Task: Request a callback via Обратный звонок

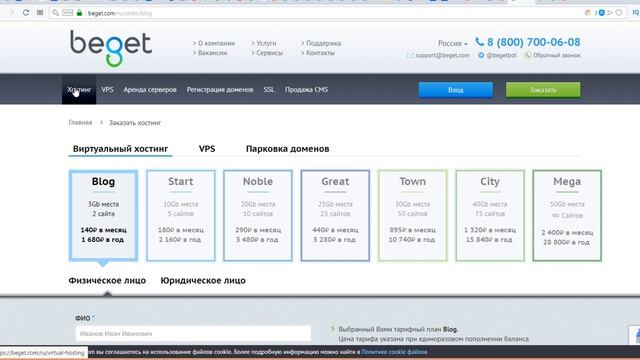Action: [x=556, y=55]
